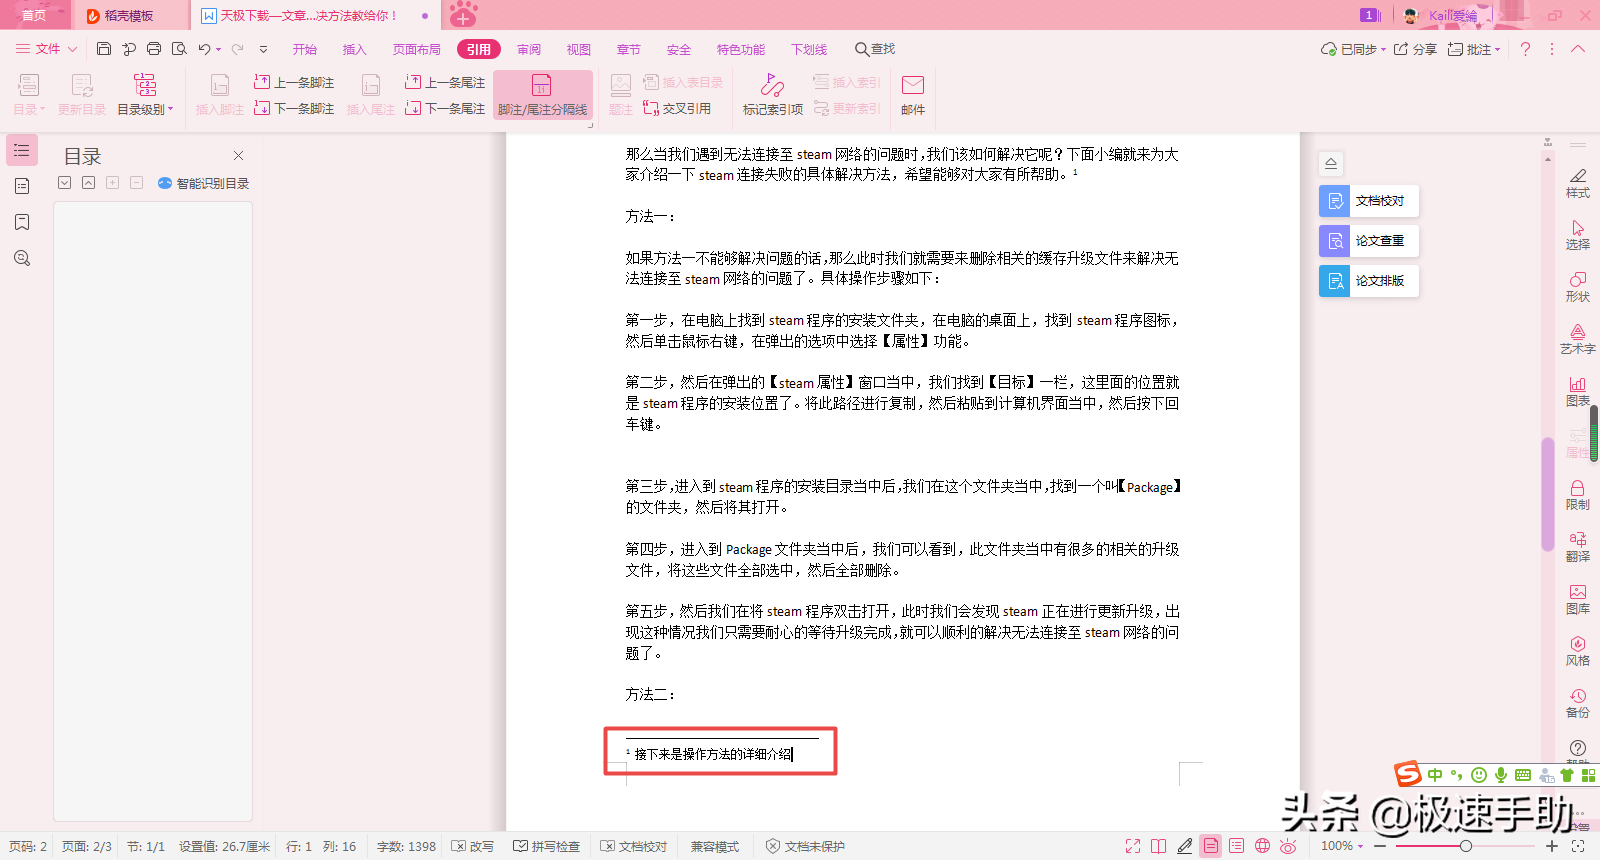
Task: Open footnote/endnote dialog launcher corner
Action: 590,125
